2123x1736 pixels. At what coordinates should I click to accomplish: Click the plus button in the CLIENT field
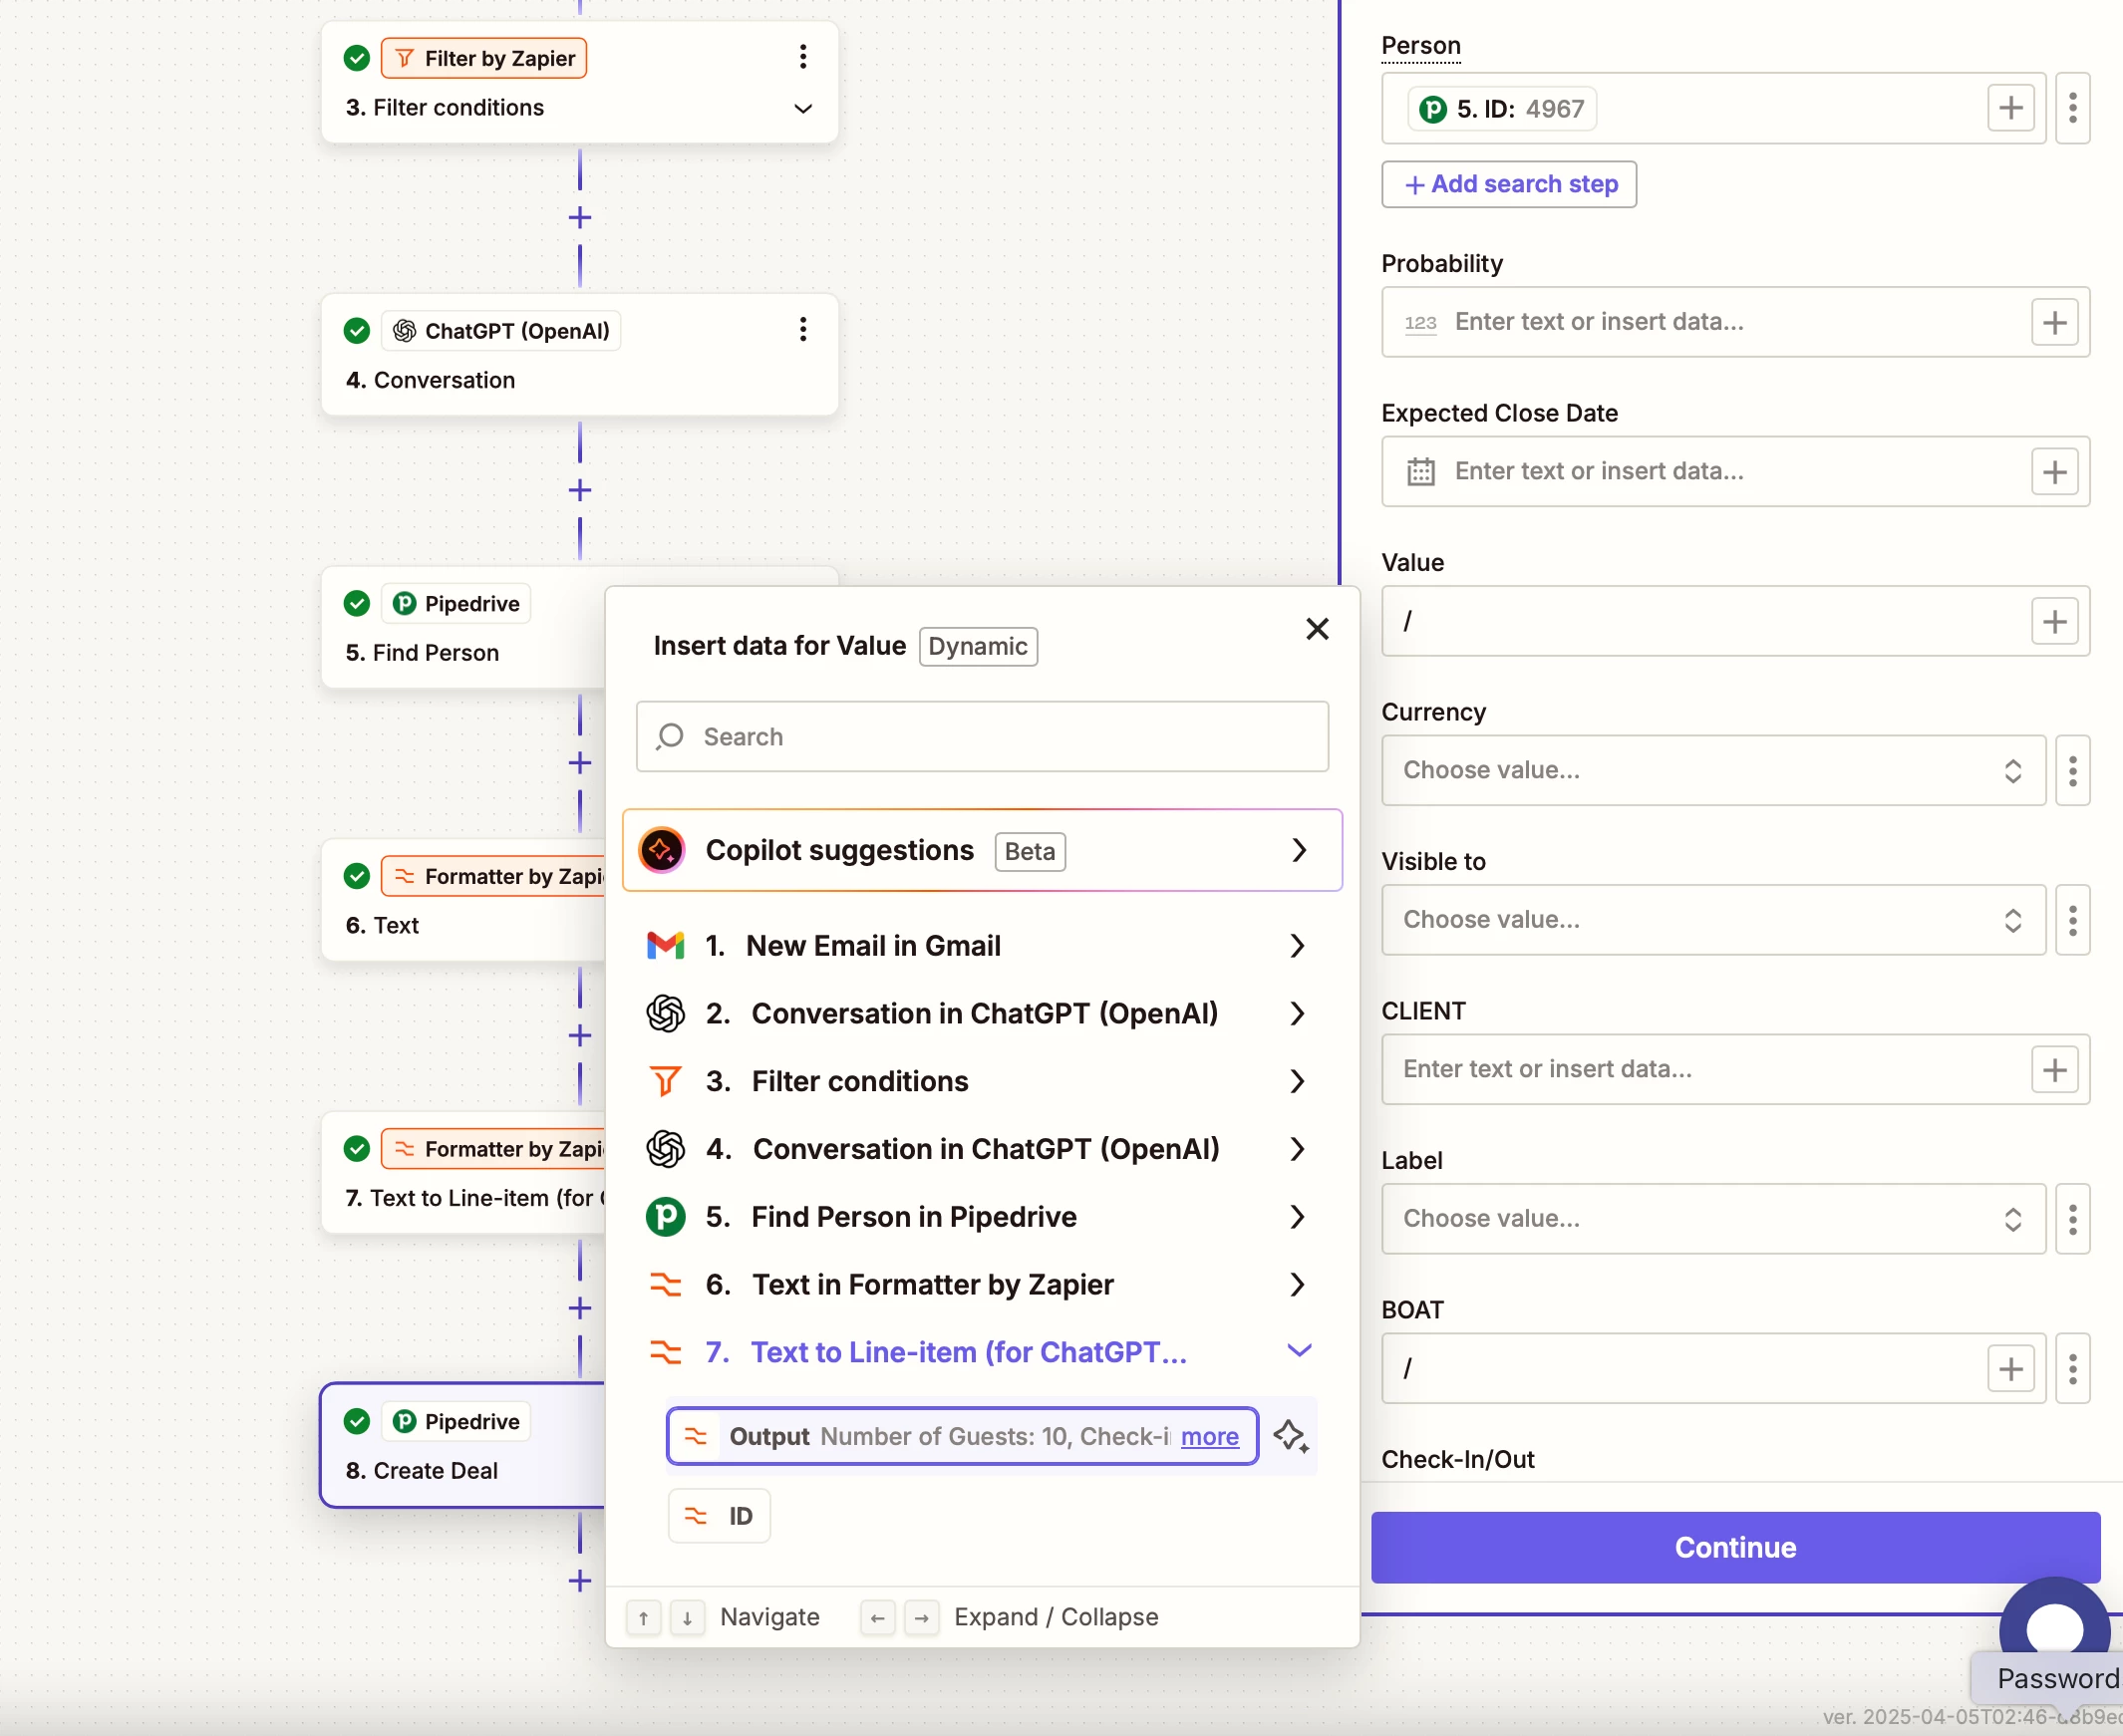(x=2055, y=1070)
